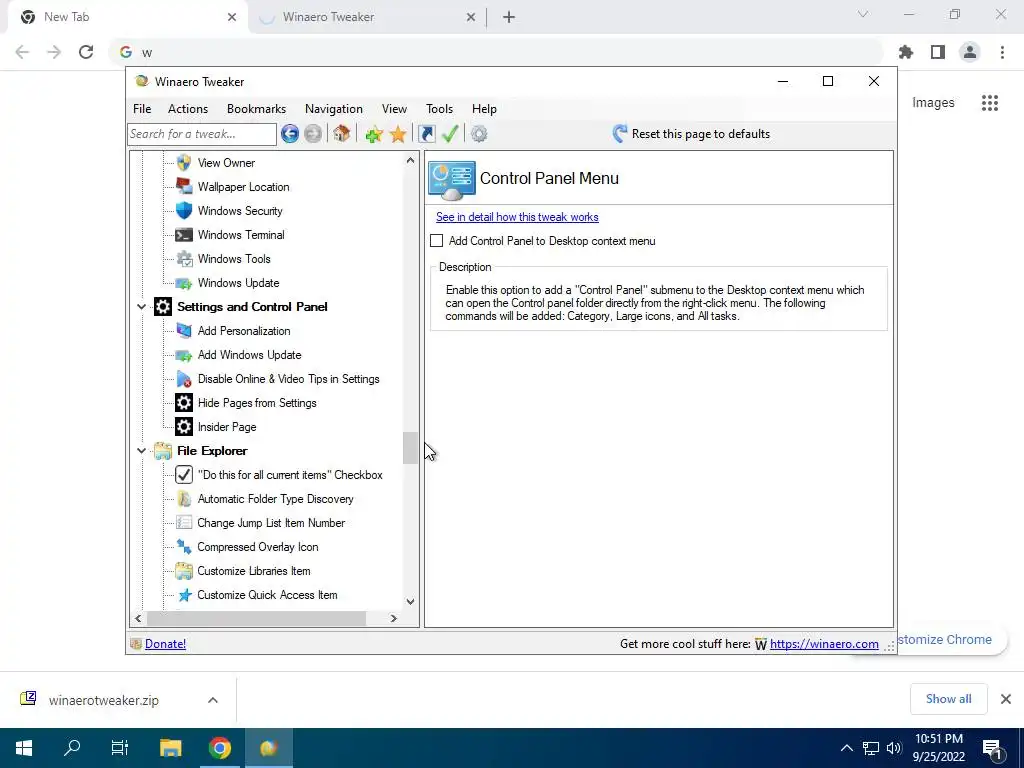Open the https://winaero.com link
The width and height of the screenshot is (1024, 768).
pos(824,644)
